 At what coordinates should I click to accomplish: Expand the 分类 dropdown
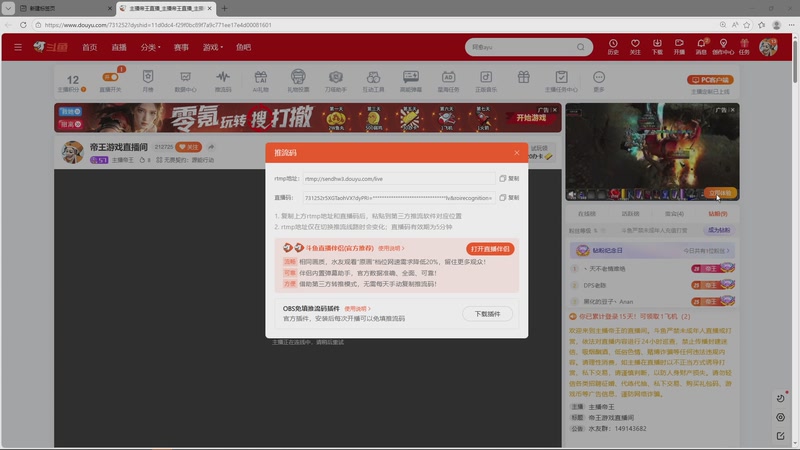(151, 47)
